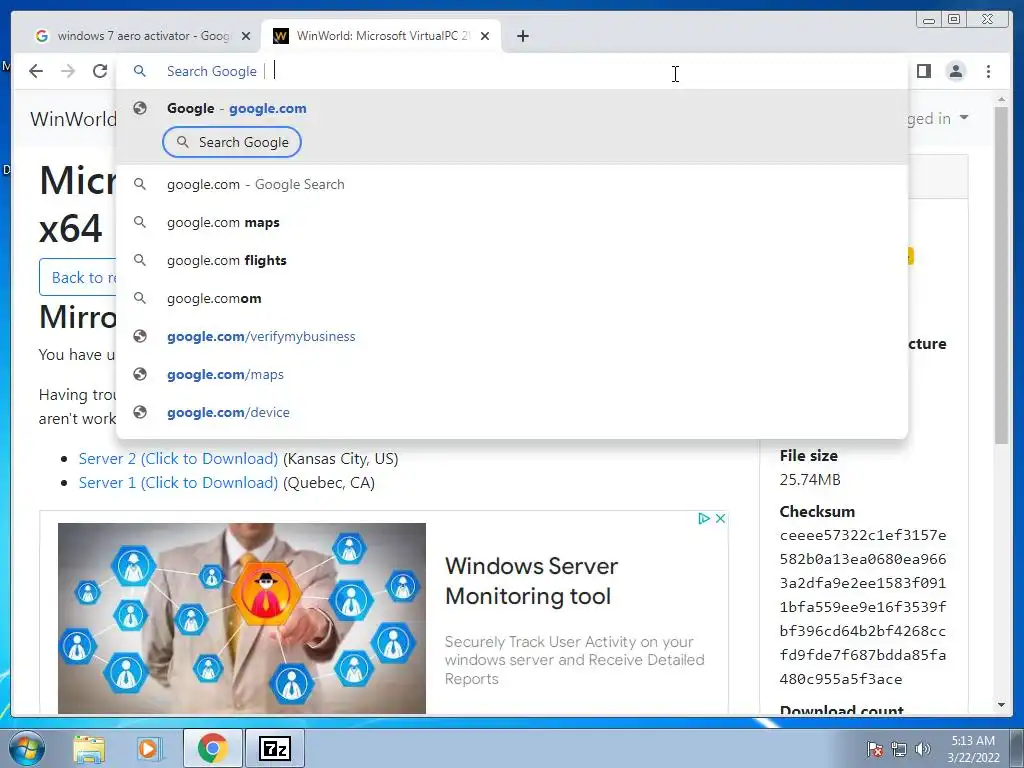The height and width of the screenshot is (768, 1024).
Task: Close the WinWorld VirtualPC tab
Action: point(485,36)
